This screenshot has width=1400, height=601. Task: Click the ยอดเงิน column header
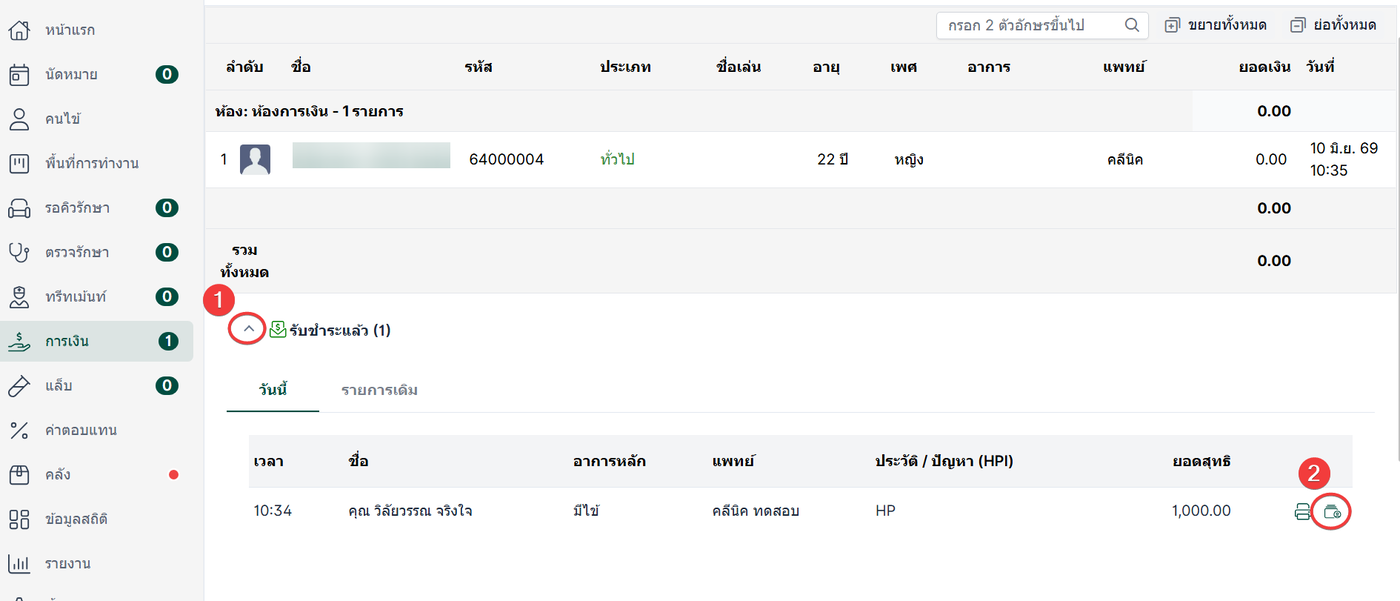1264,67
